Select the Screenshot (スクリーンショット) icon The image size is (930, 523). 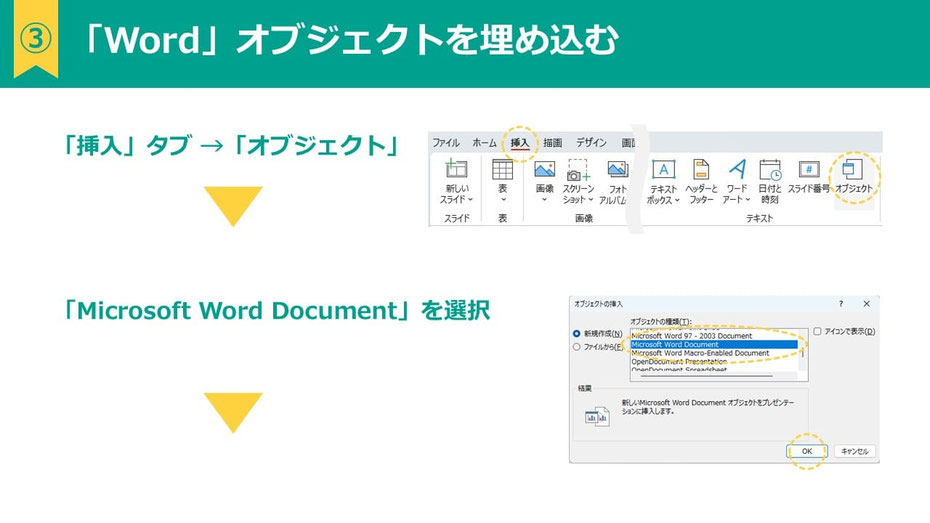point(578,170)
